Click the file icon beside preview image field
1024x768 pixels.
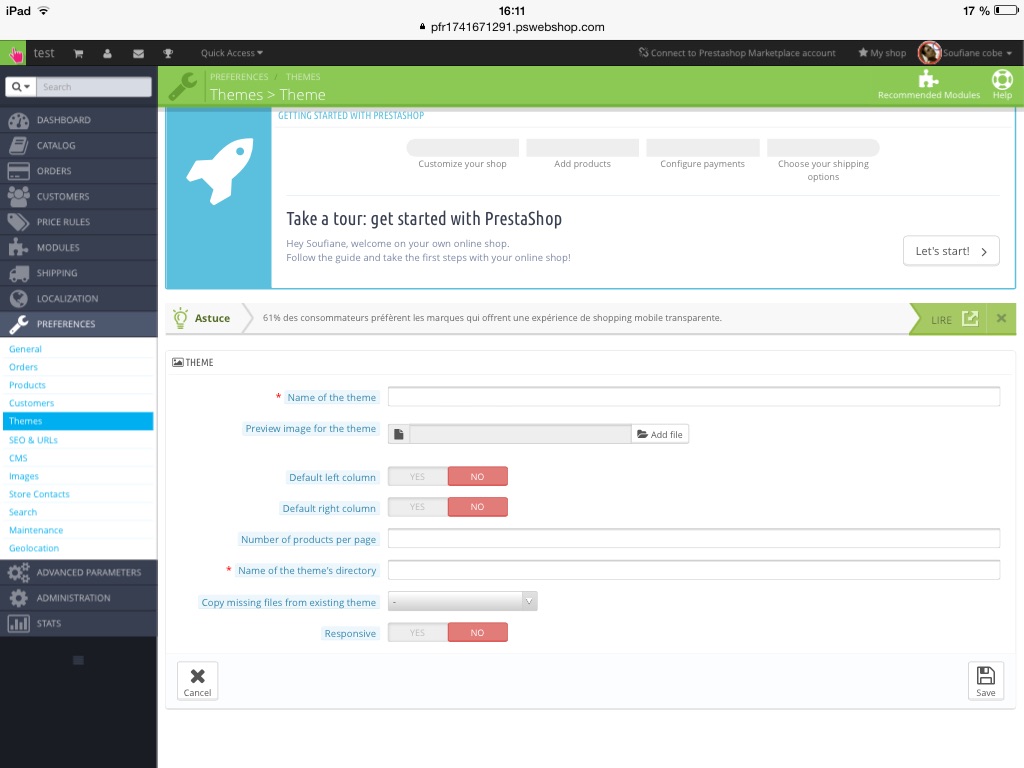(x=399, y=434)
